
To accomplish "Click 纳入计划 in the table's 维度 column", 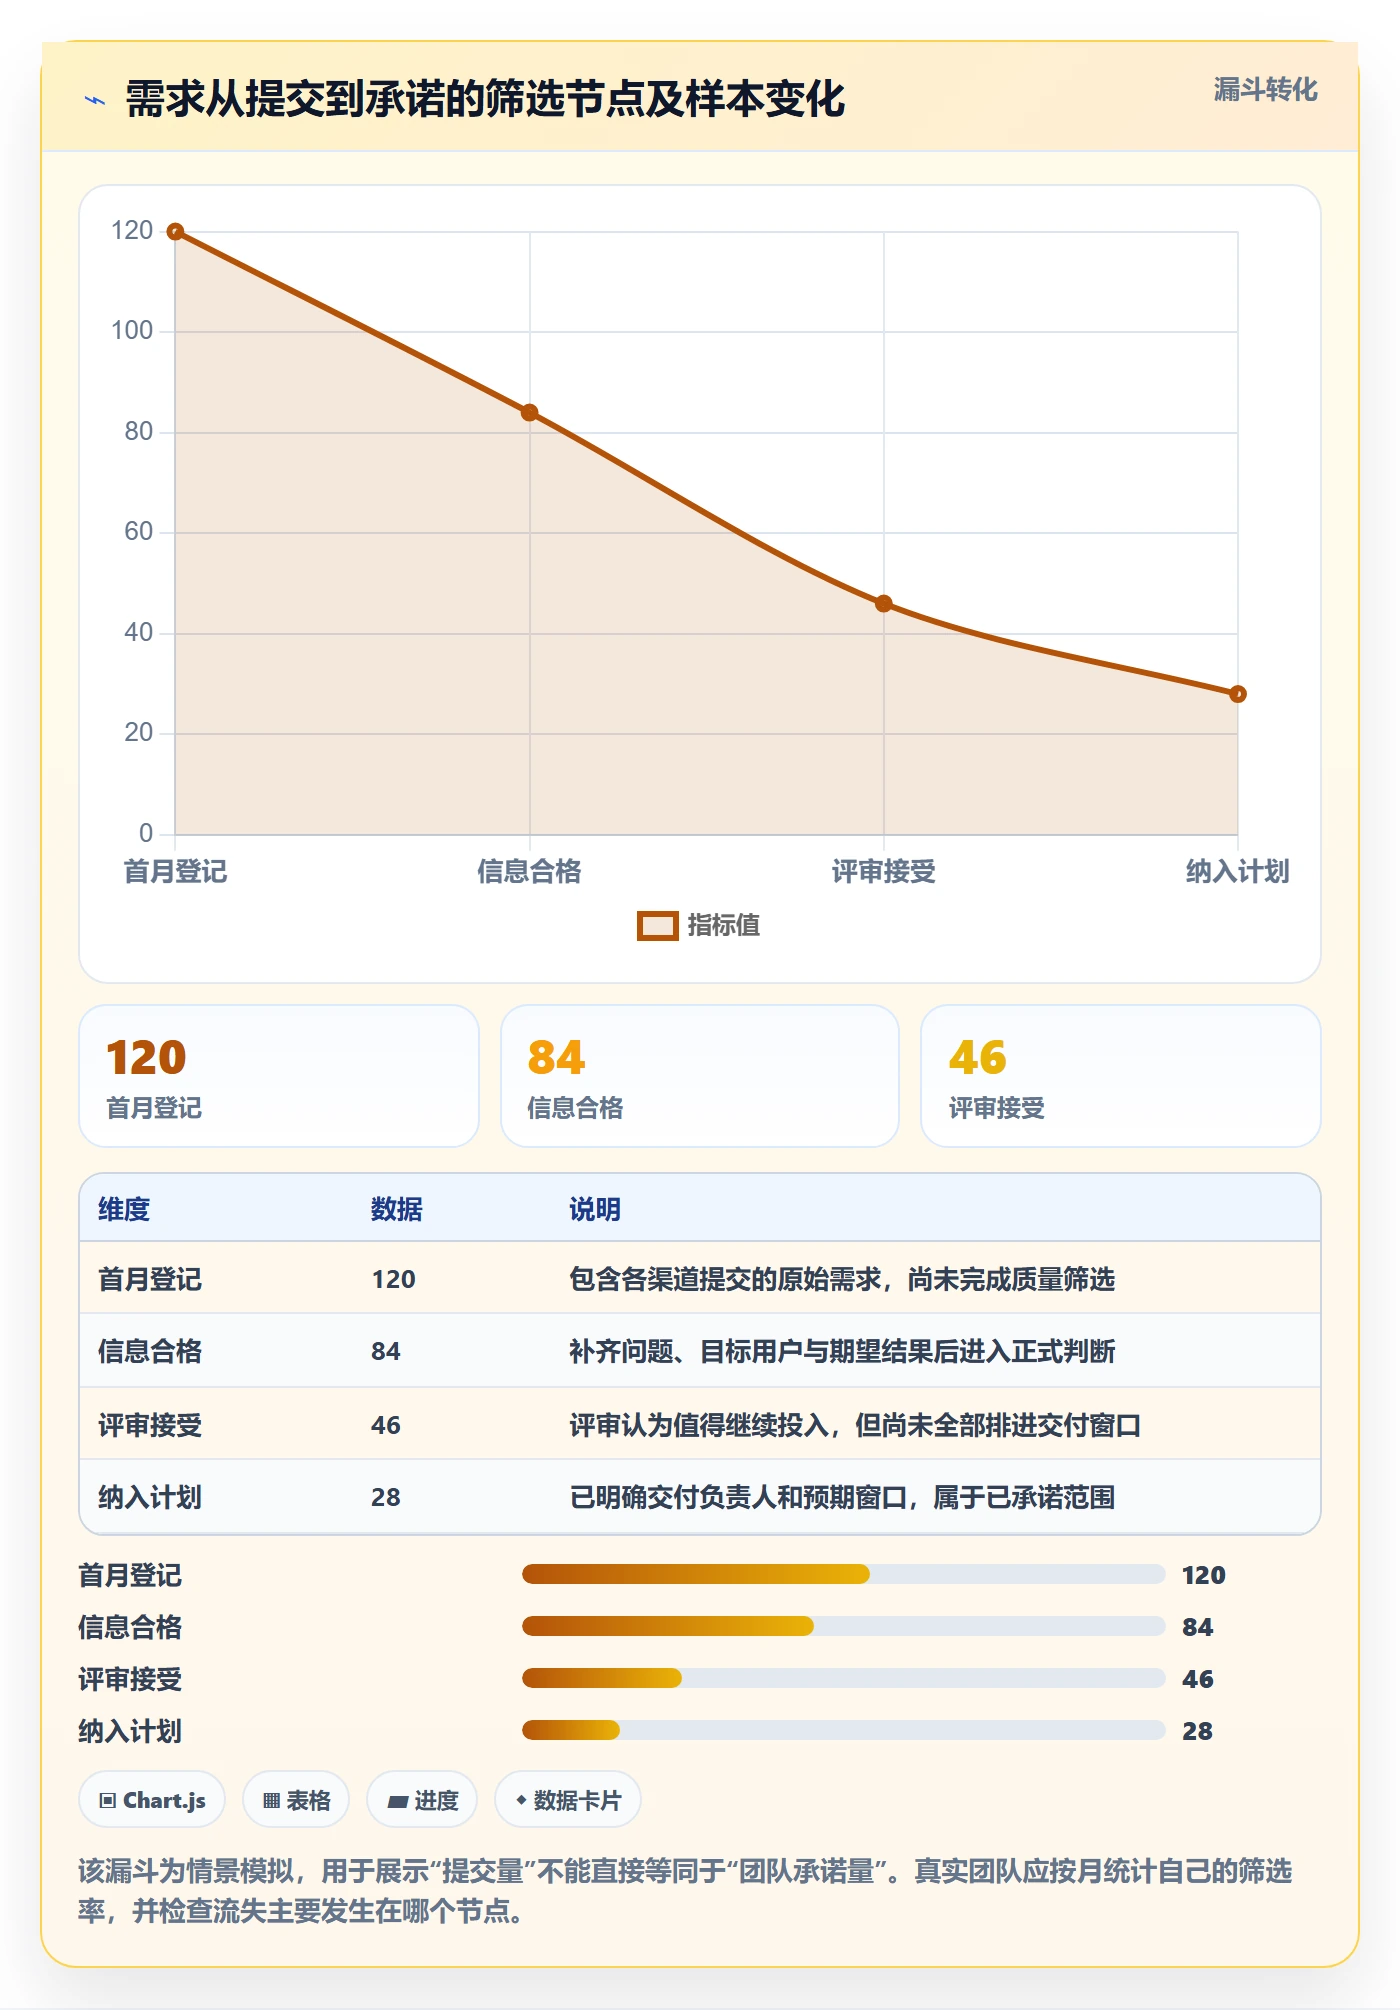I will [150, 1497].
